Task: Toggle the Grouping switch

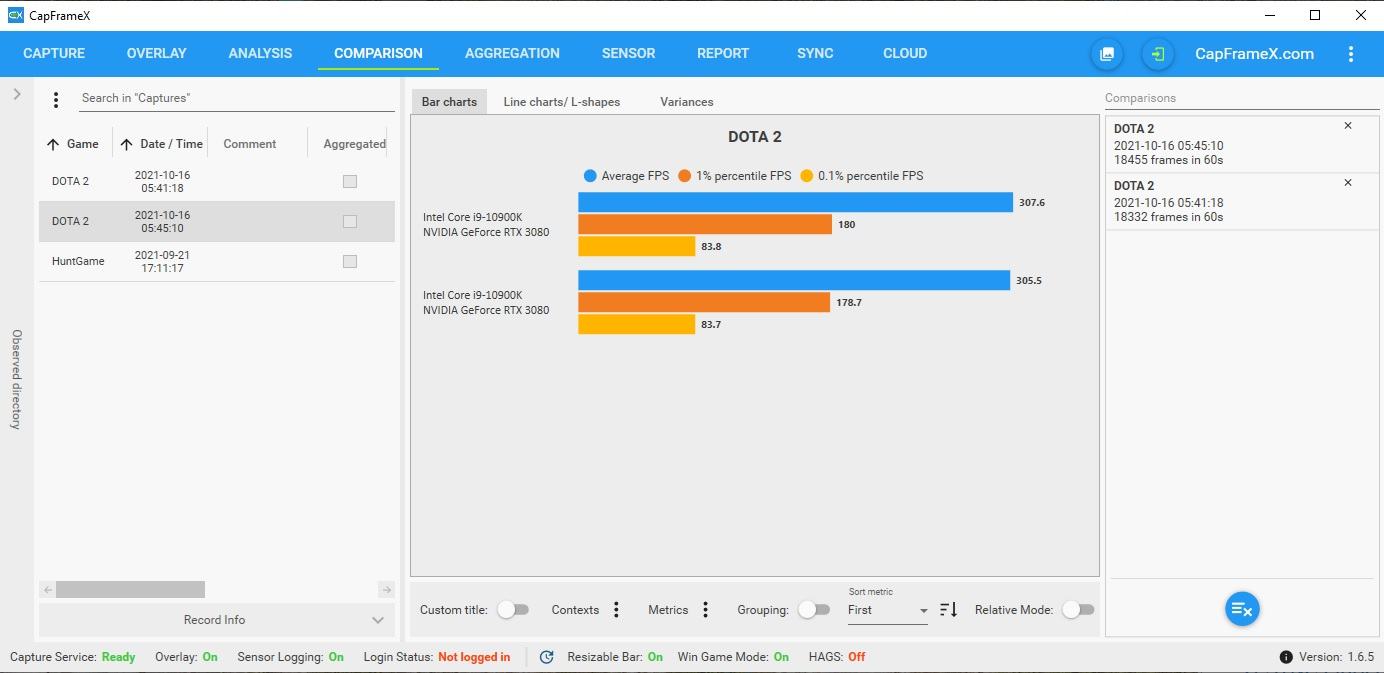Action: pos(813,610)
